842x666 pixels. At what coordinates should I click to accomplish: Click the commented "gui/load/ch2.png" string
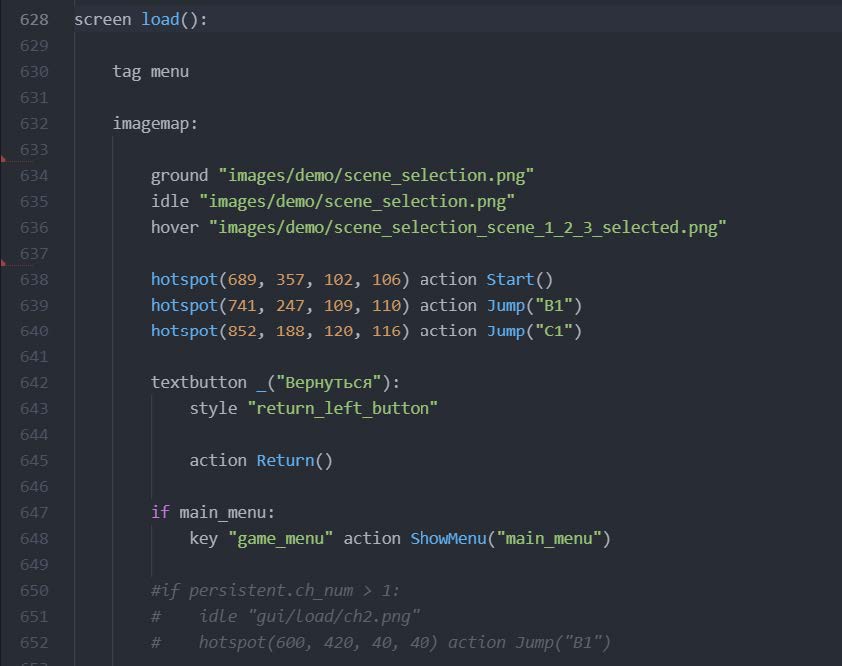point(333,617)
